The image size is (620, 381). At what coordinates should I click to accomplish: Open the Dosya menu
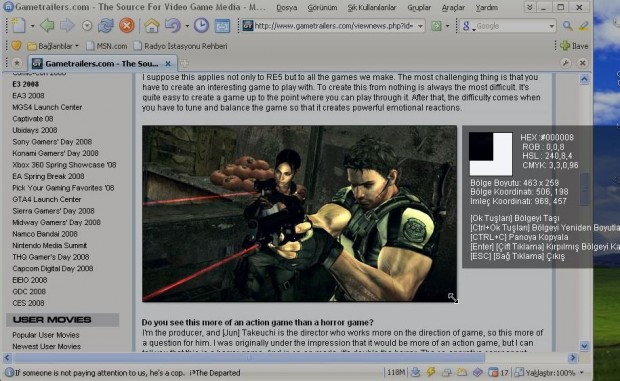(287, 8)
